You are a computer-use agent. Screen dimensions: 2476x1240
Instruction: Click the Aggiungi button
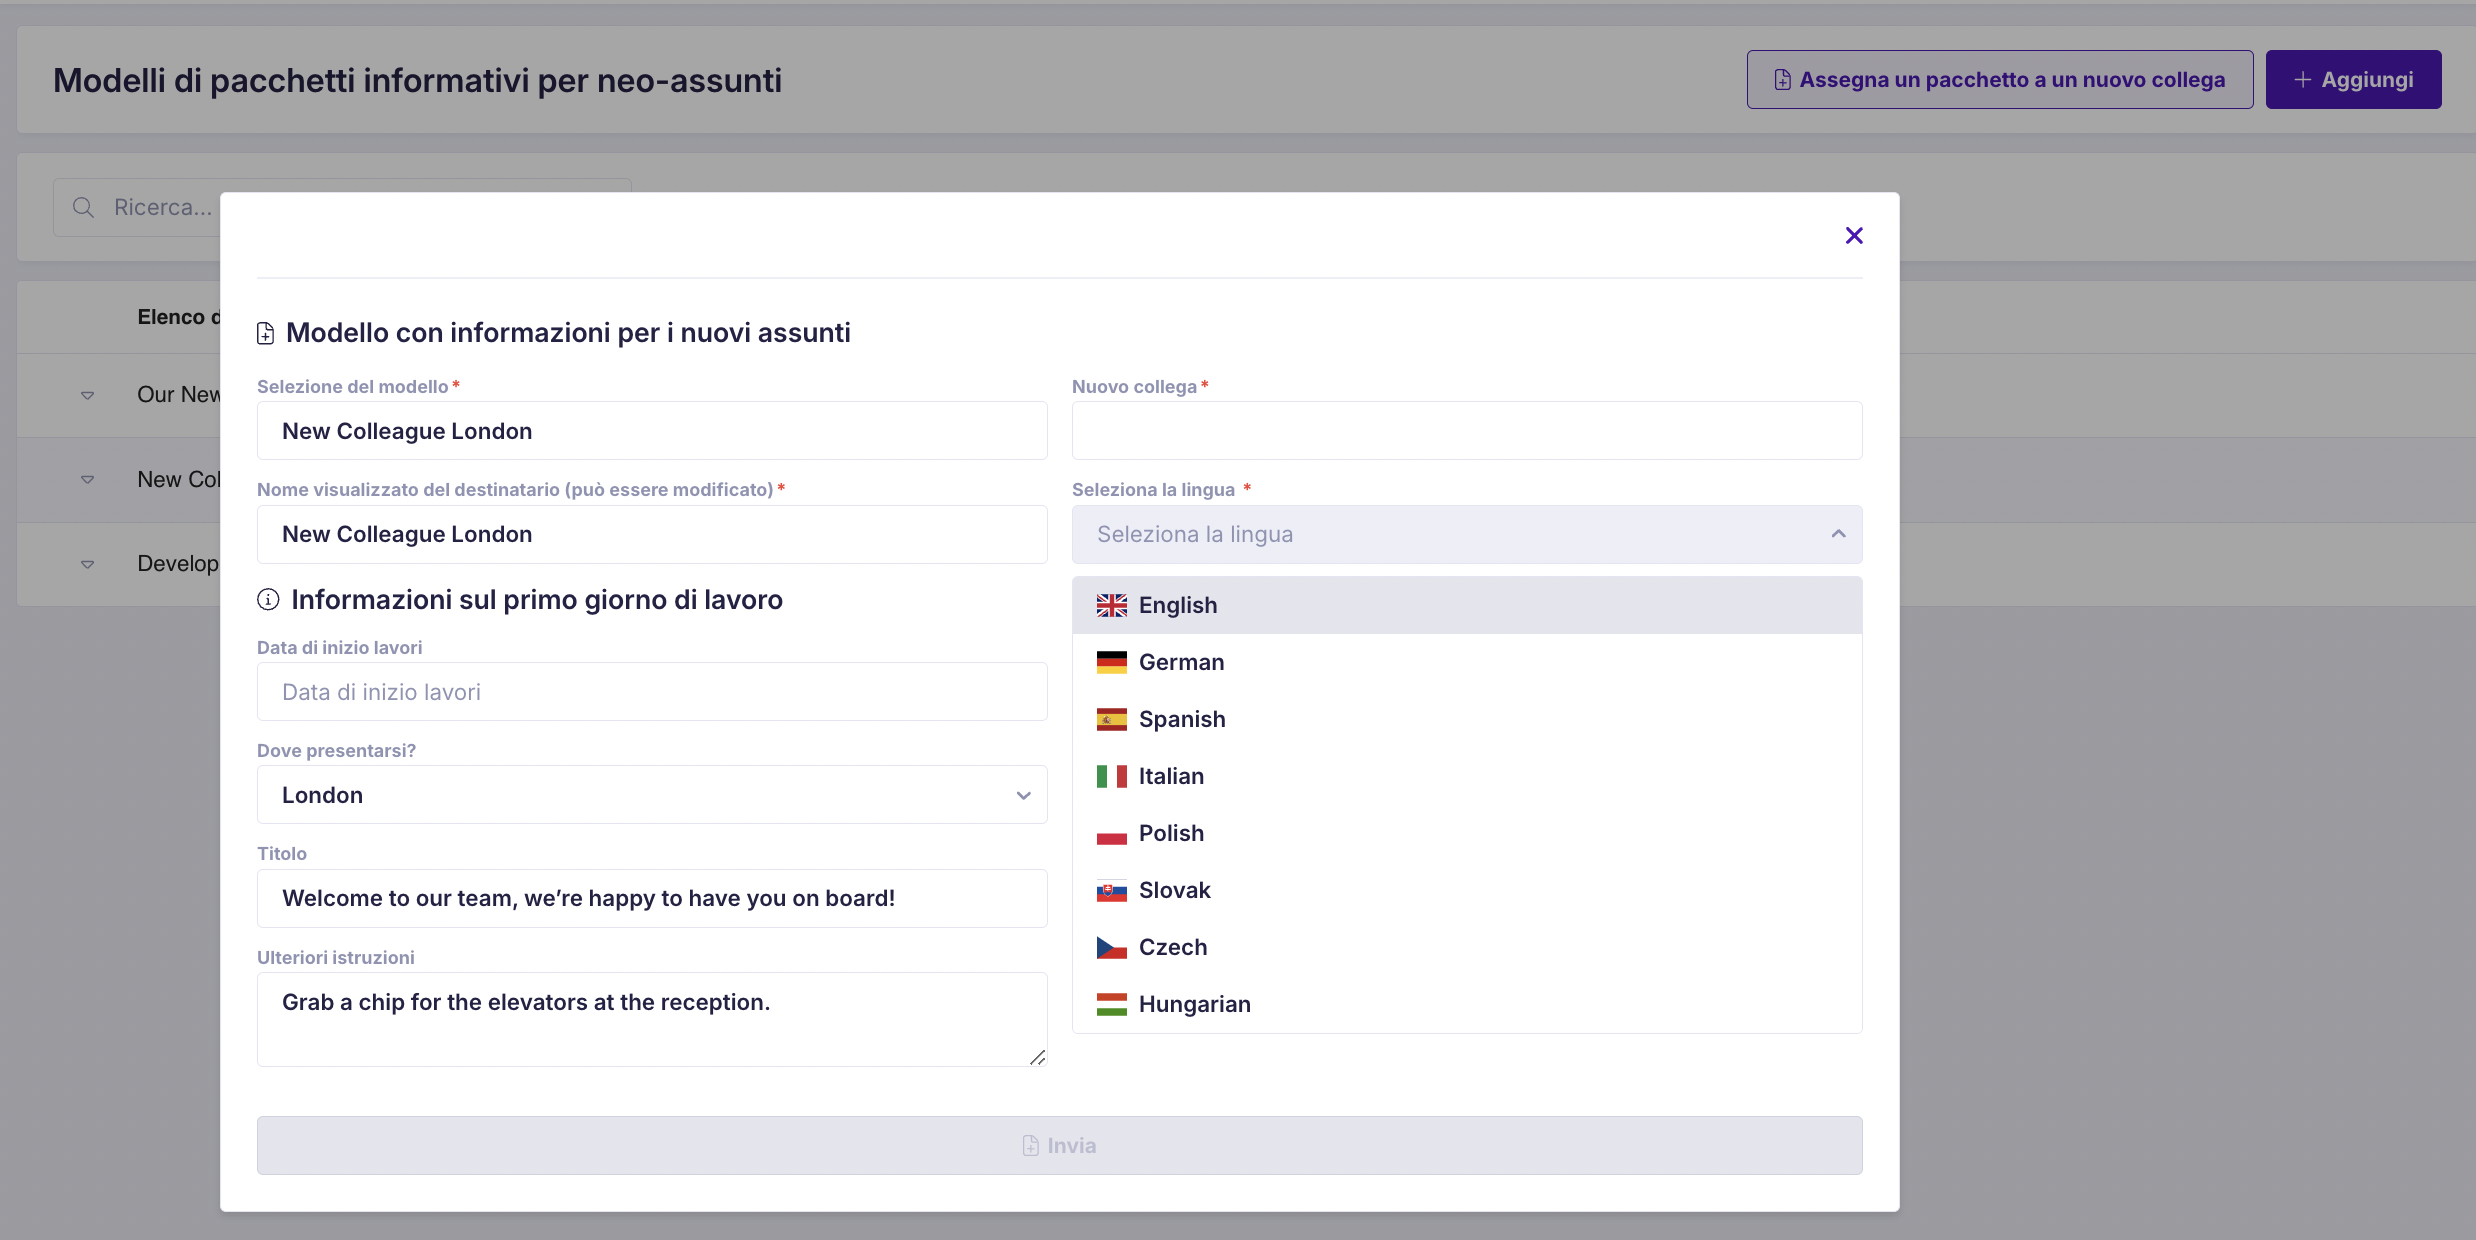click(x=2353, y=79)
